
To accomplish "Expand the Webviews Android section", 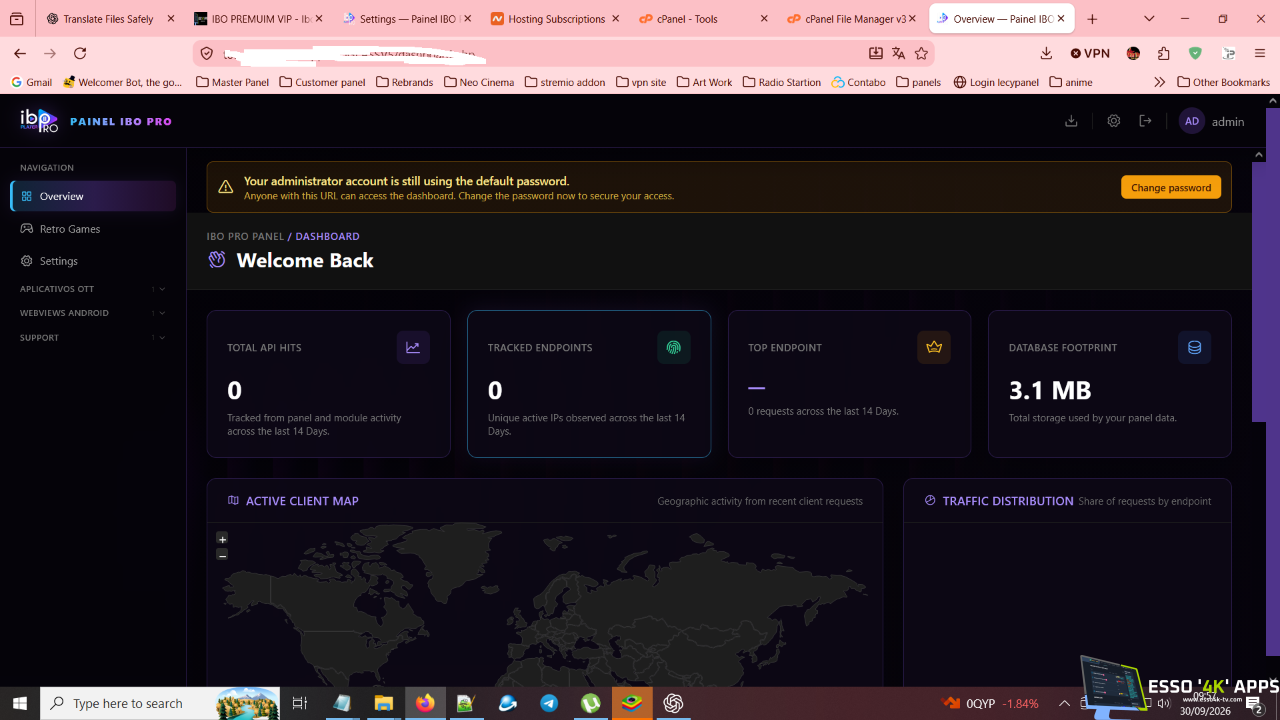I will click(93, 313).
